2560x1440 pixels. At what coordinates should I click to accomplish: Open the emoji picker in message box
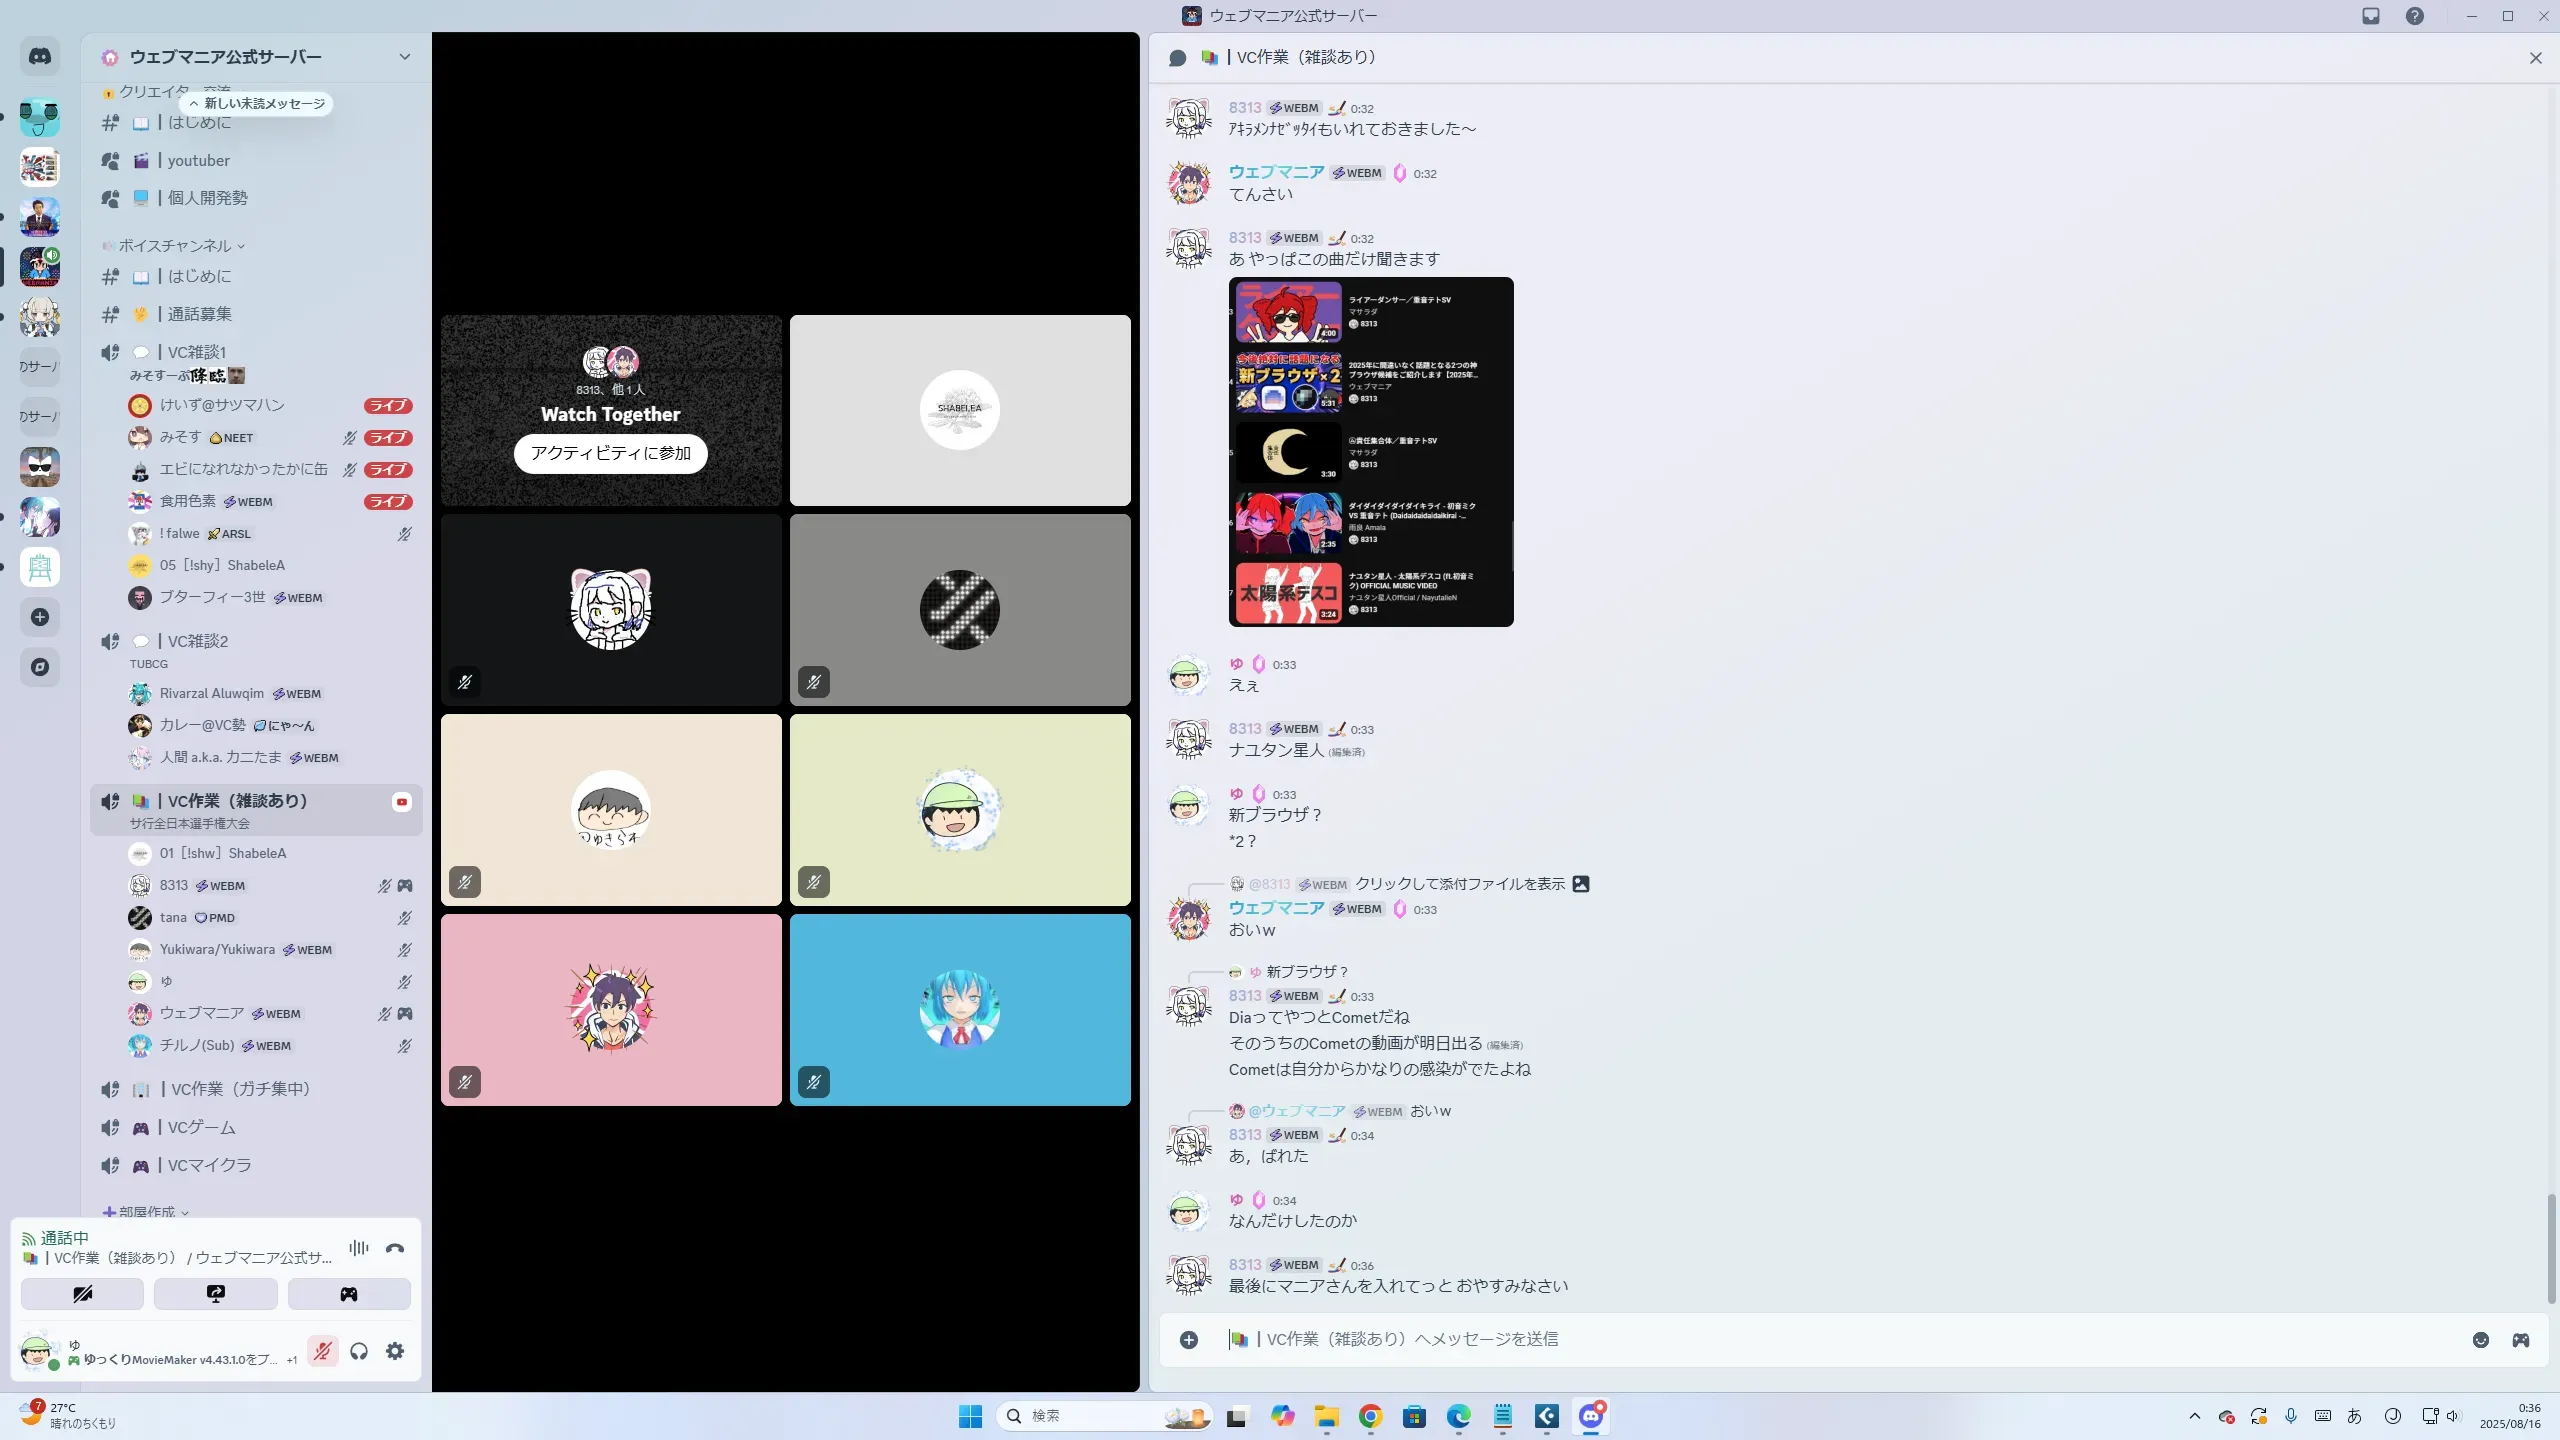(x=2480, y=1340)
